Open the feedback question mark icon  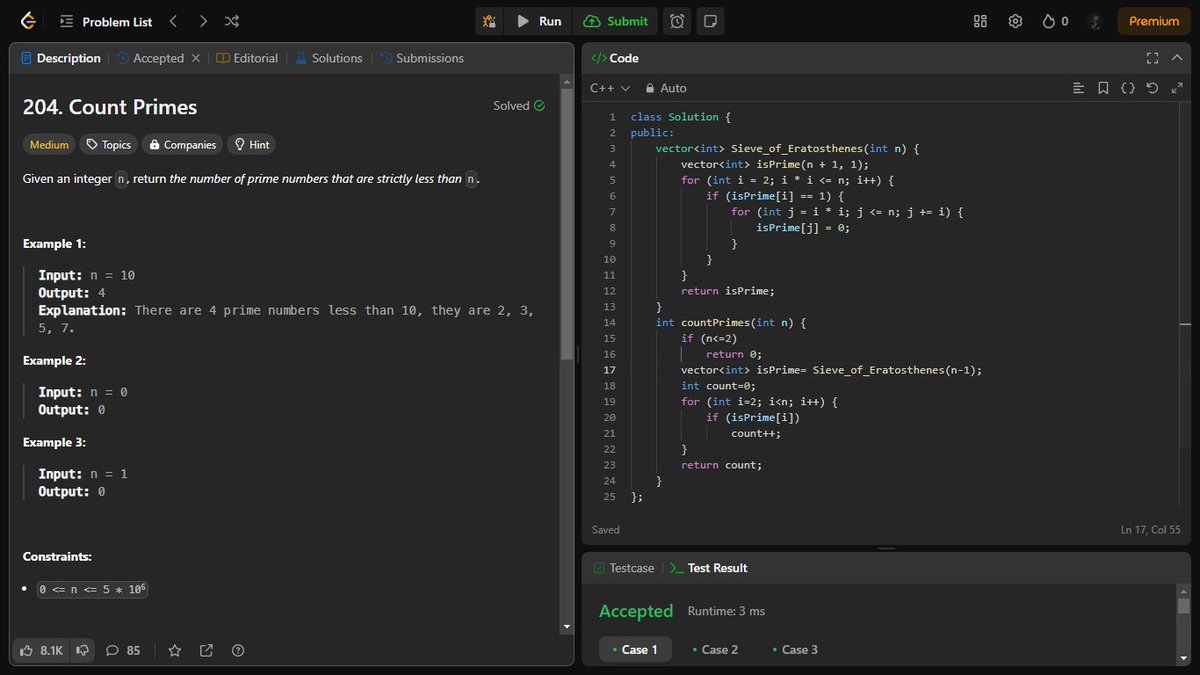coord(238,650)
